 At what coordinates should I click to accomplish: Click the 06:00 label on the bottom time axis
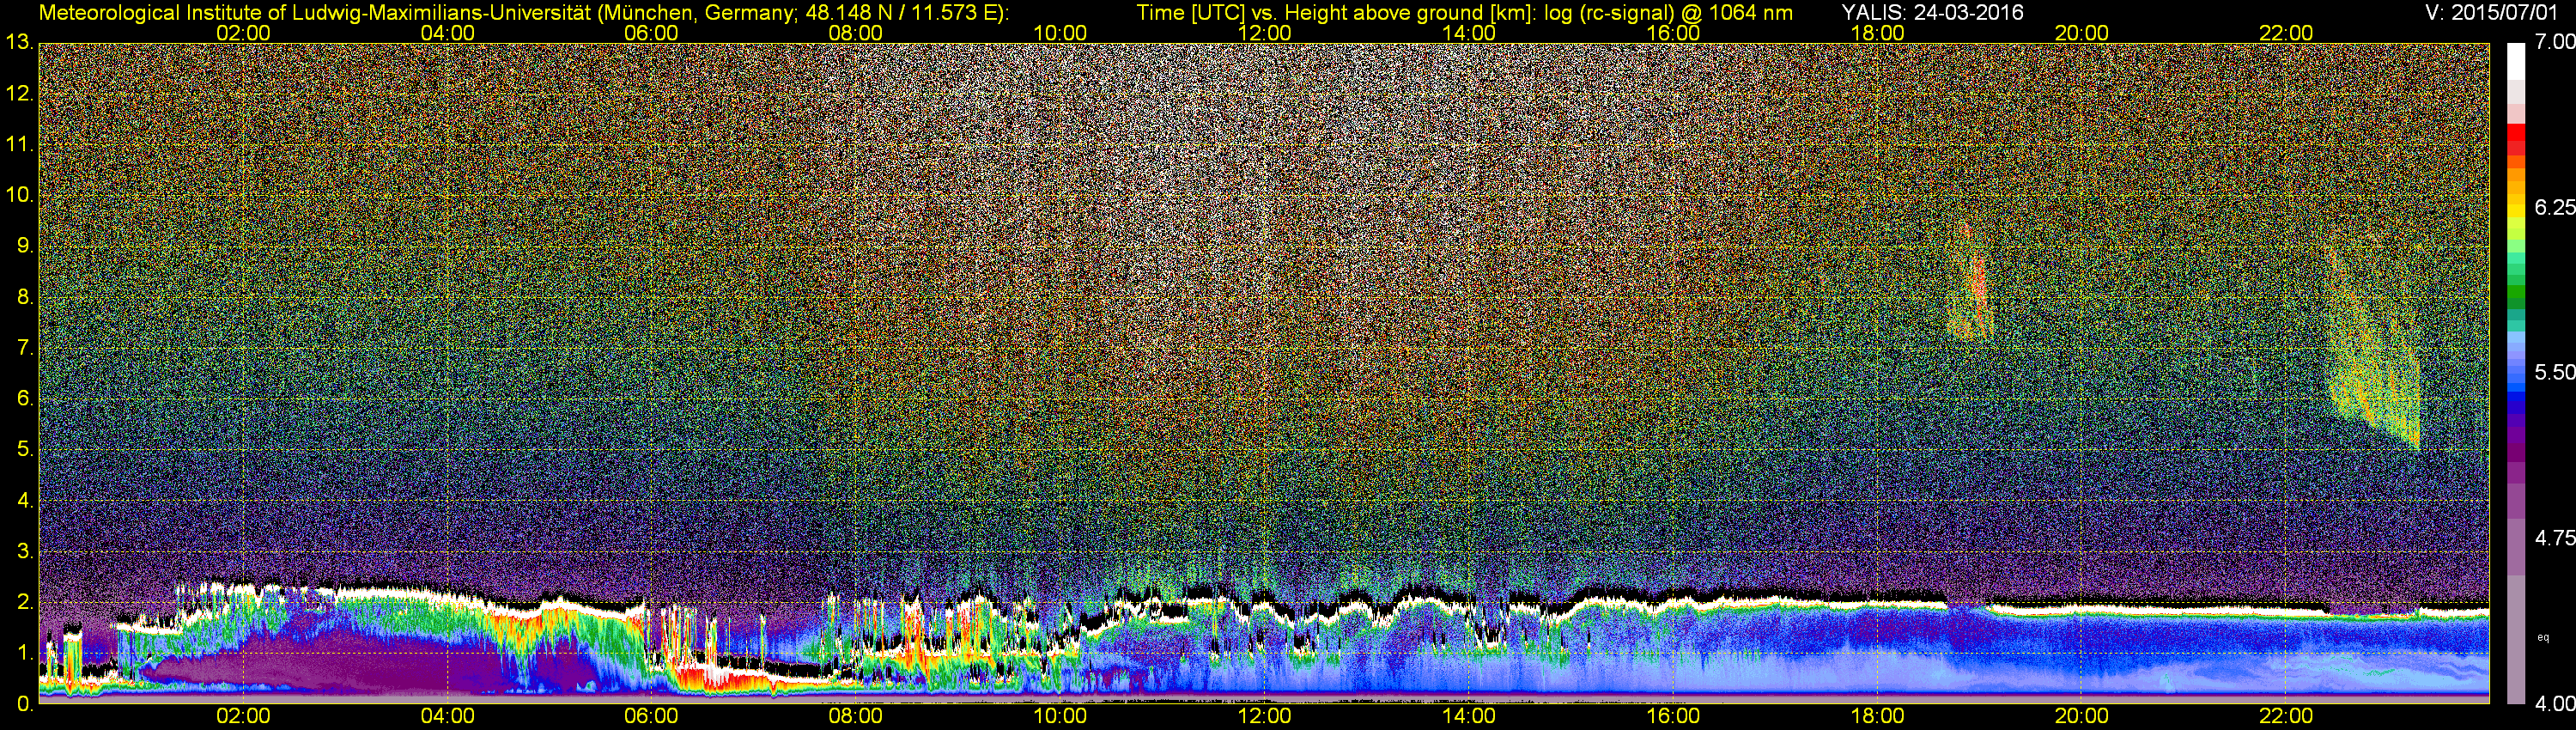tap(651, 716)
